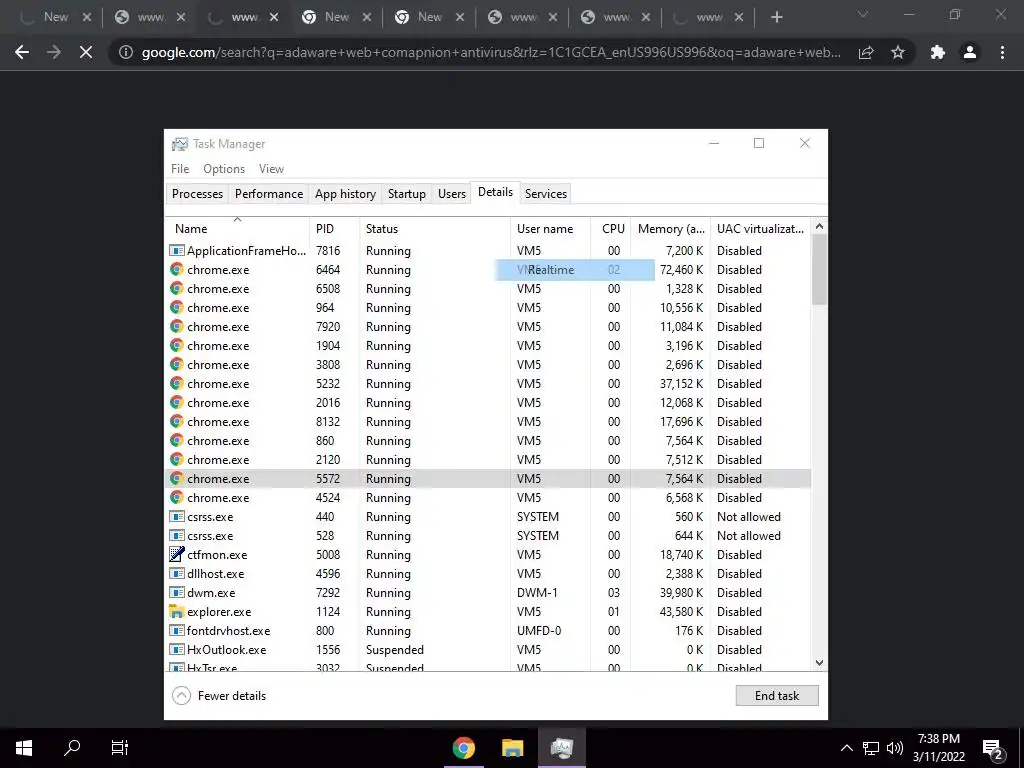Open the Chrome profile avatar
The width and height of the screenshot is (1024, 768).
pos(970,52)
